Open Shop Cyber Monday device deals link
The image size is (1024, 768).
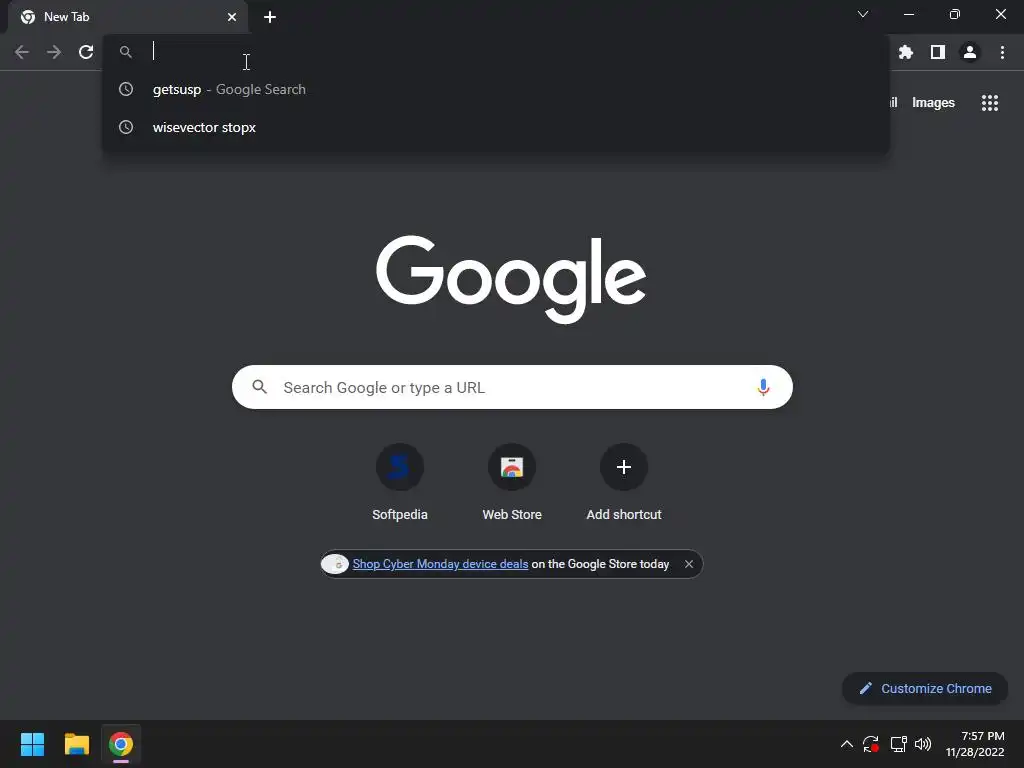(x=440, y=564)
